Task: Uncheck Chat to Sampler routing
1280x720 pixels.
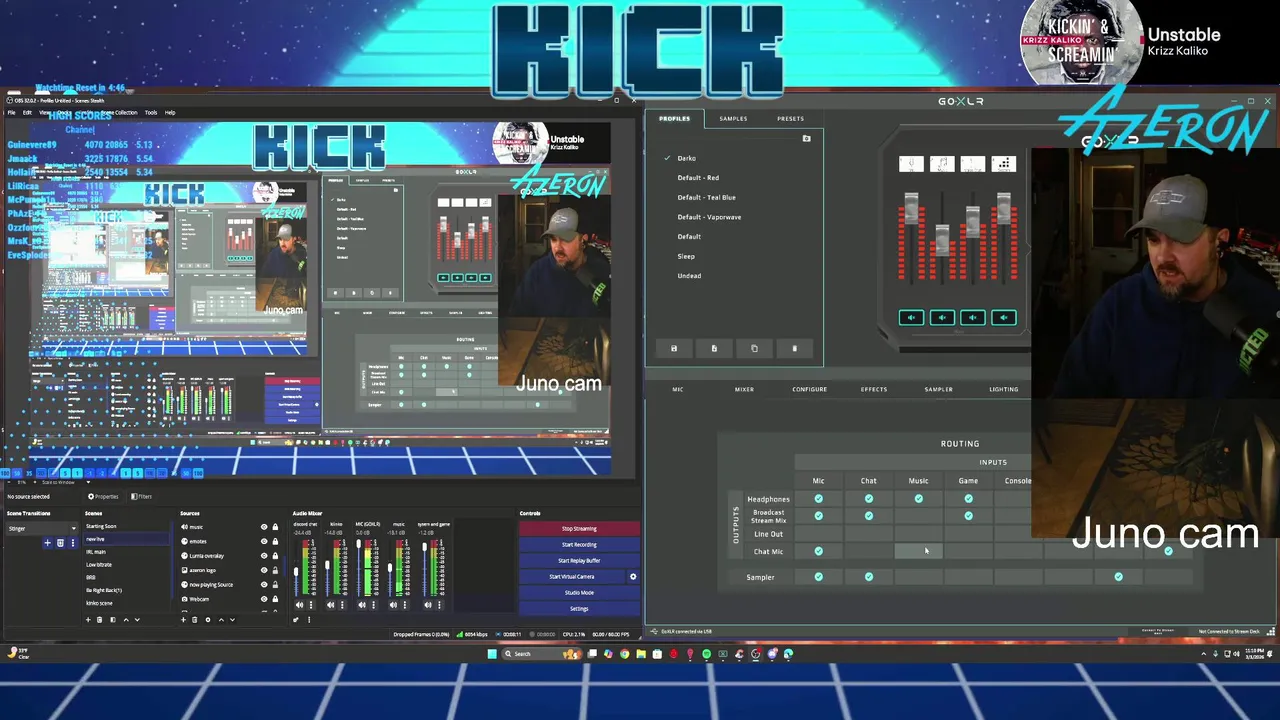Action: click(869, 577)
